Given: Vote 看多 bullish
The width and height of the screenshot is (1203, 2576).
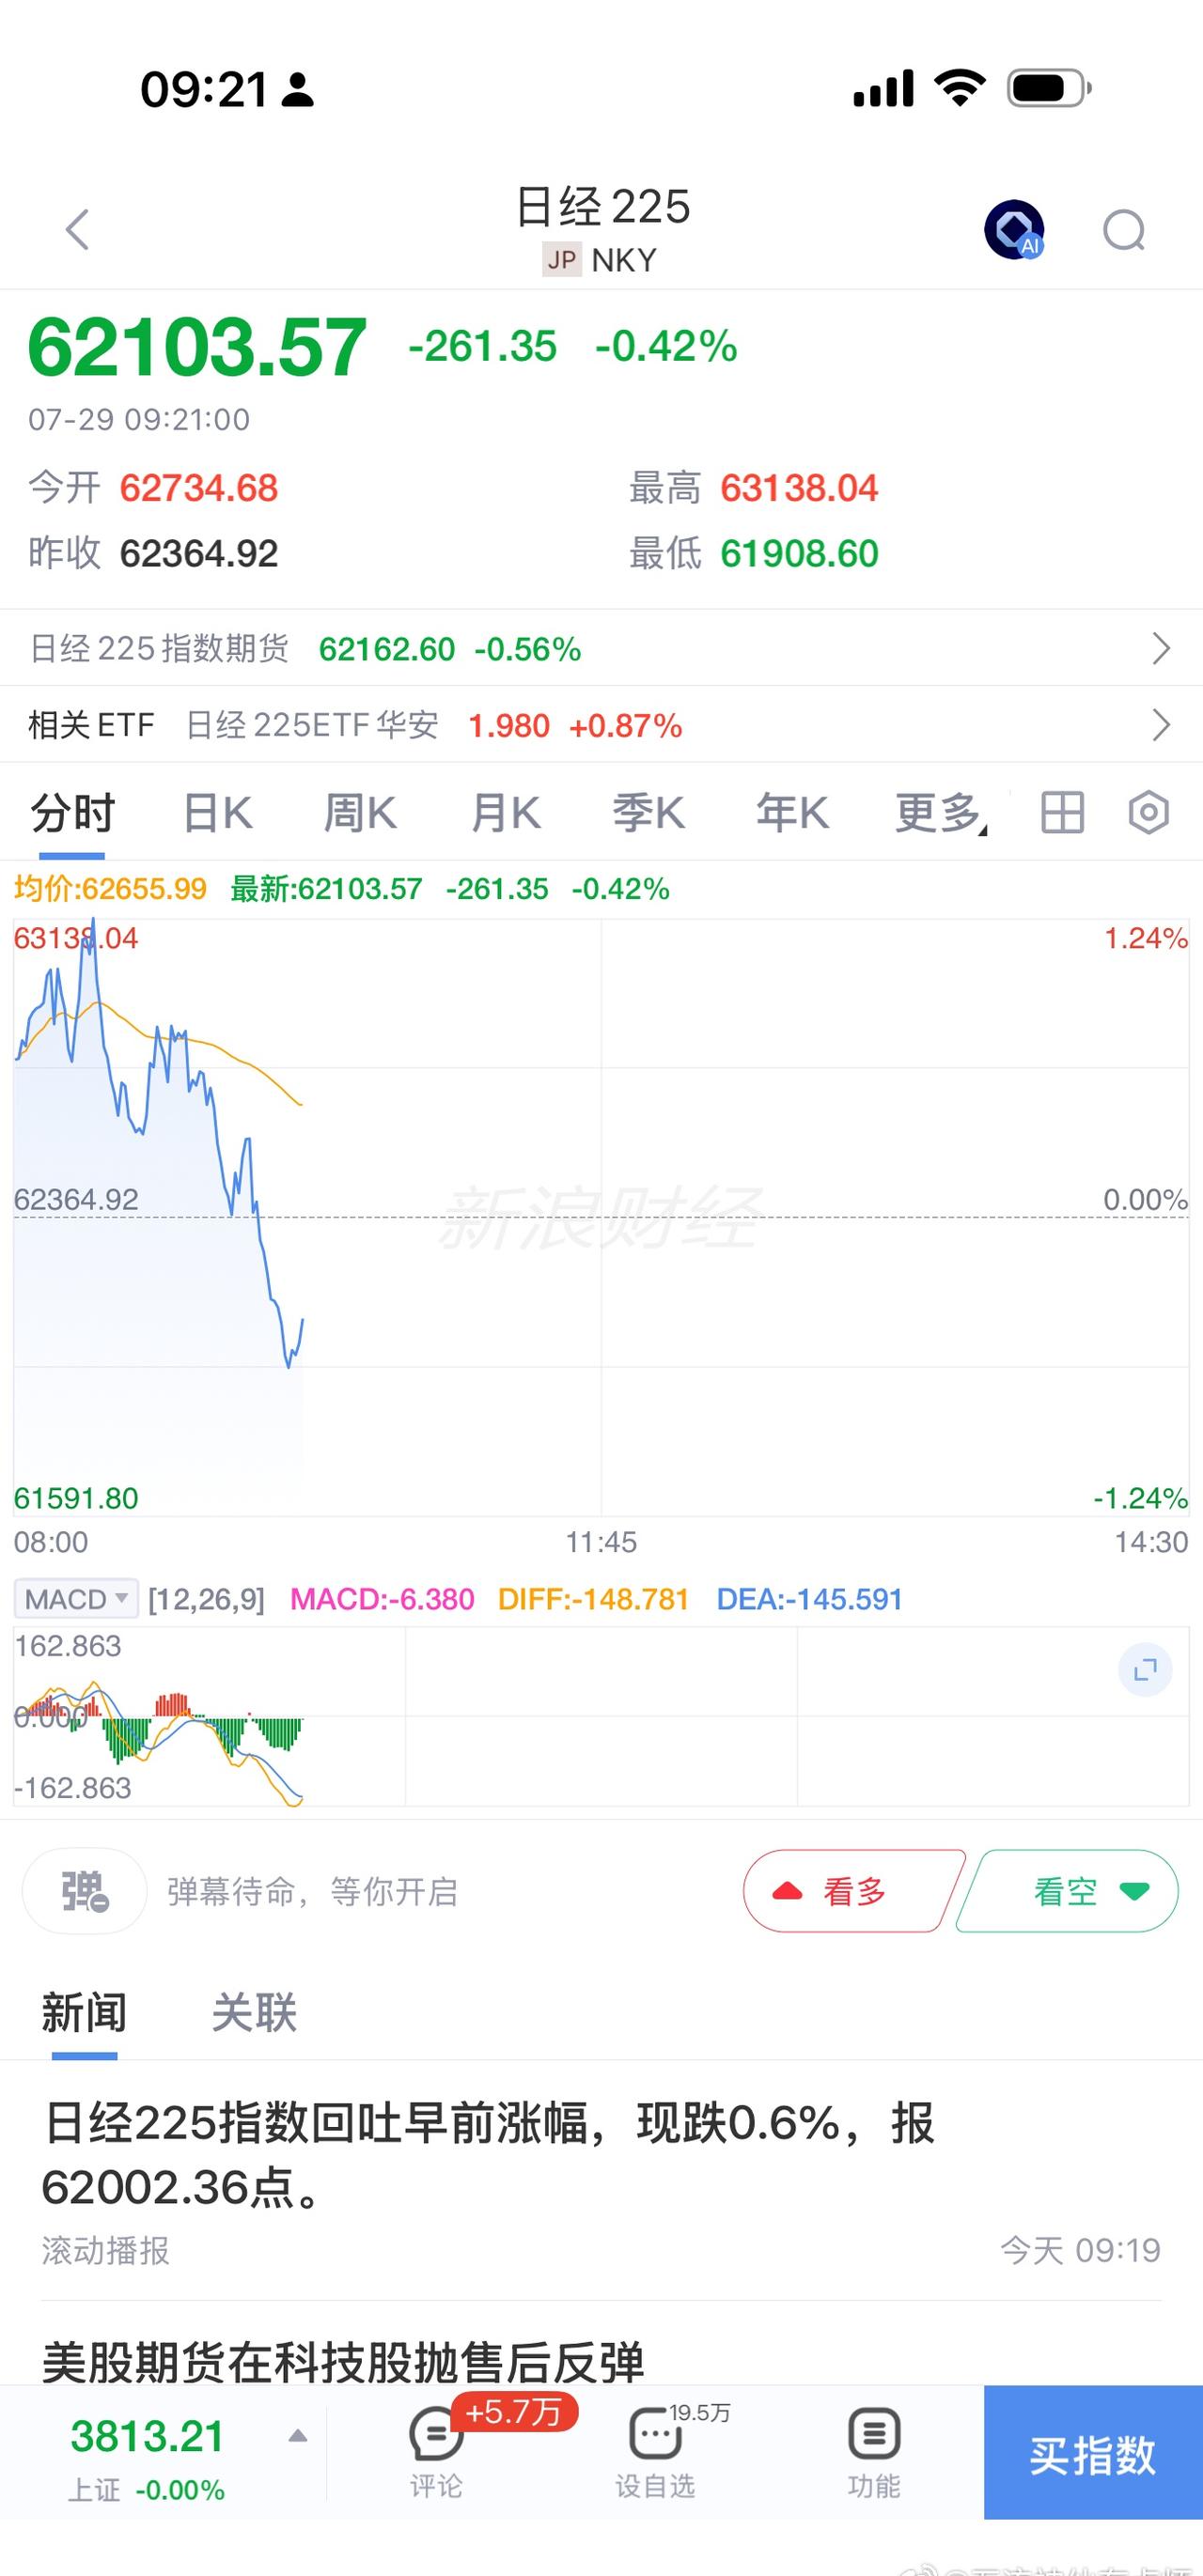Looking at the screenshot, I should pos(853,1891).
